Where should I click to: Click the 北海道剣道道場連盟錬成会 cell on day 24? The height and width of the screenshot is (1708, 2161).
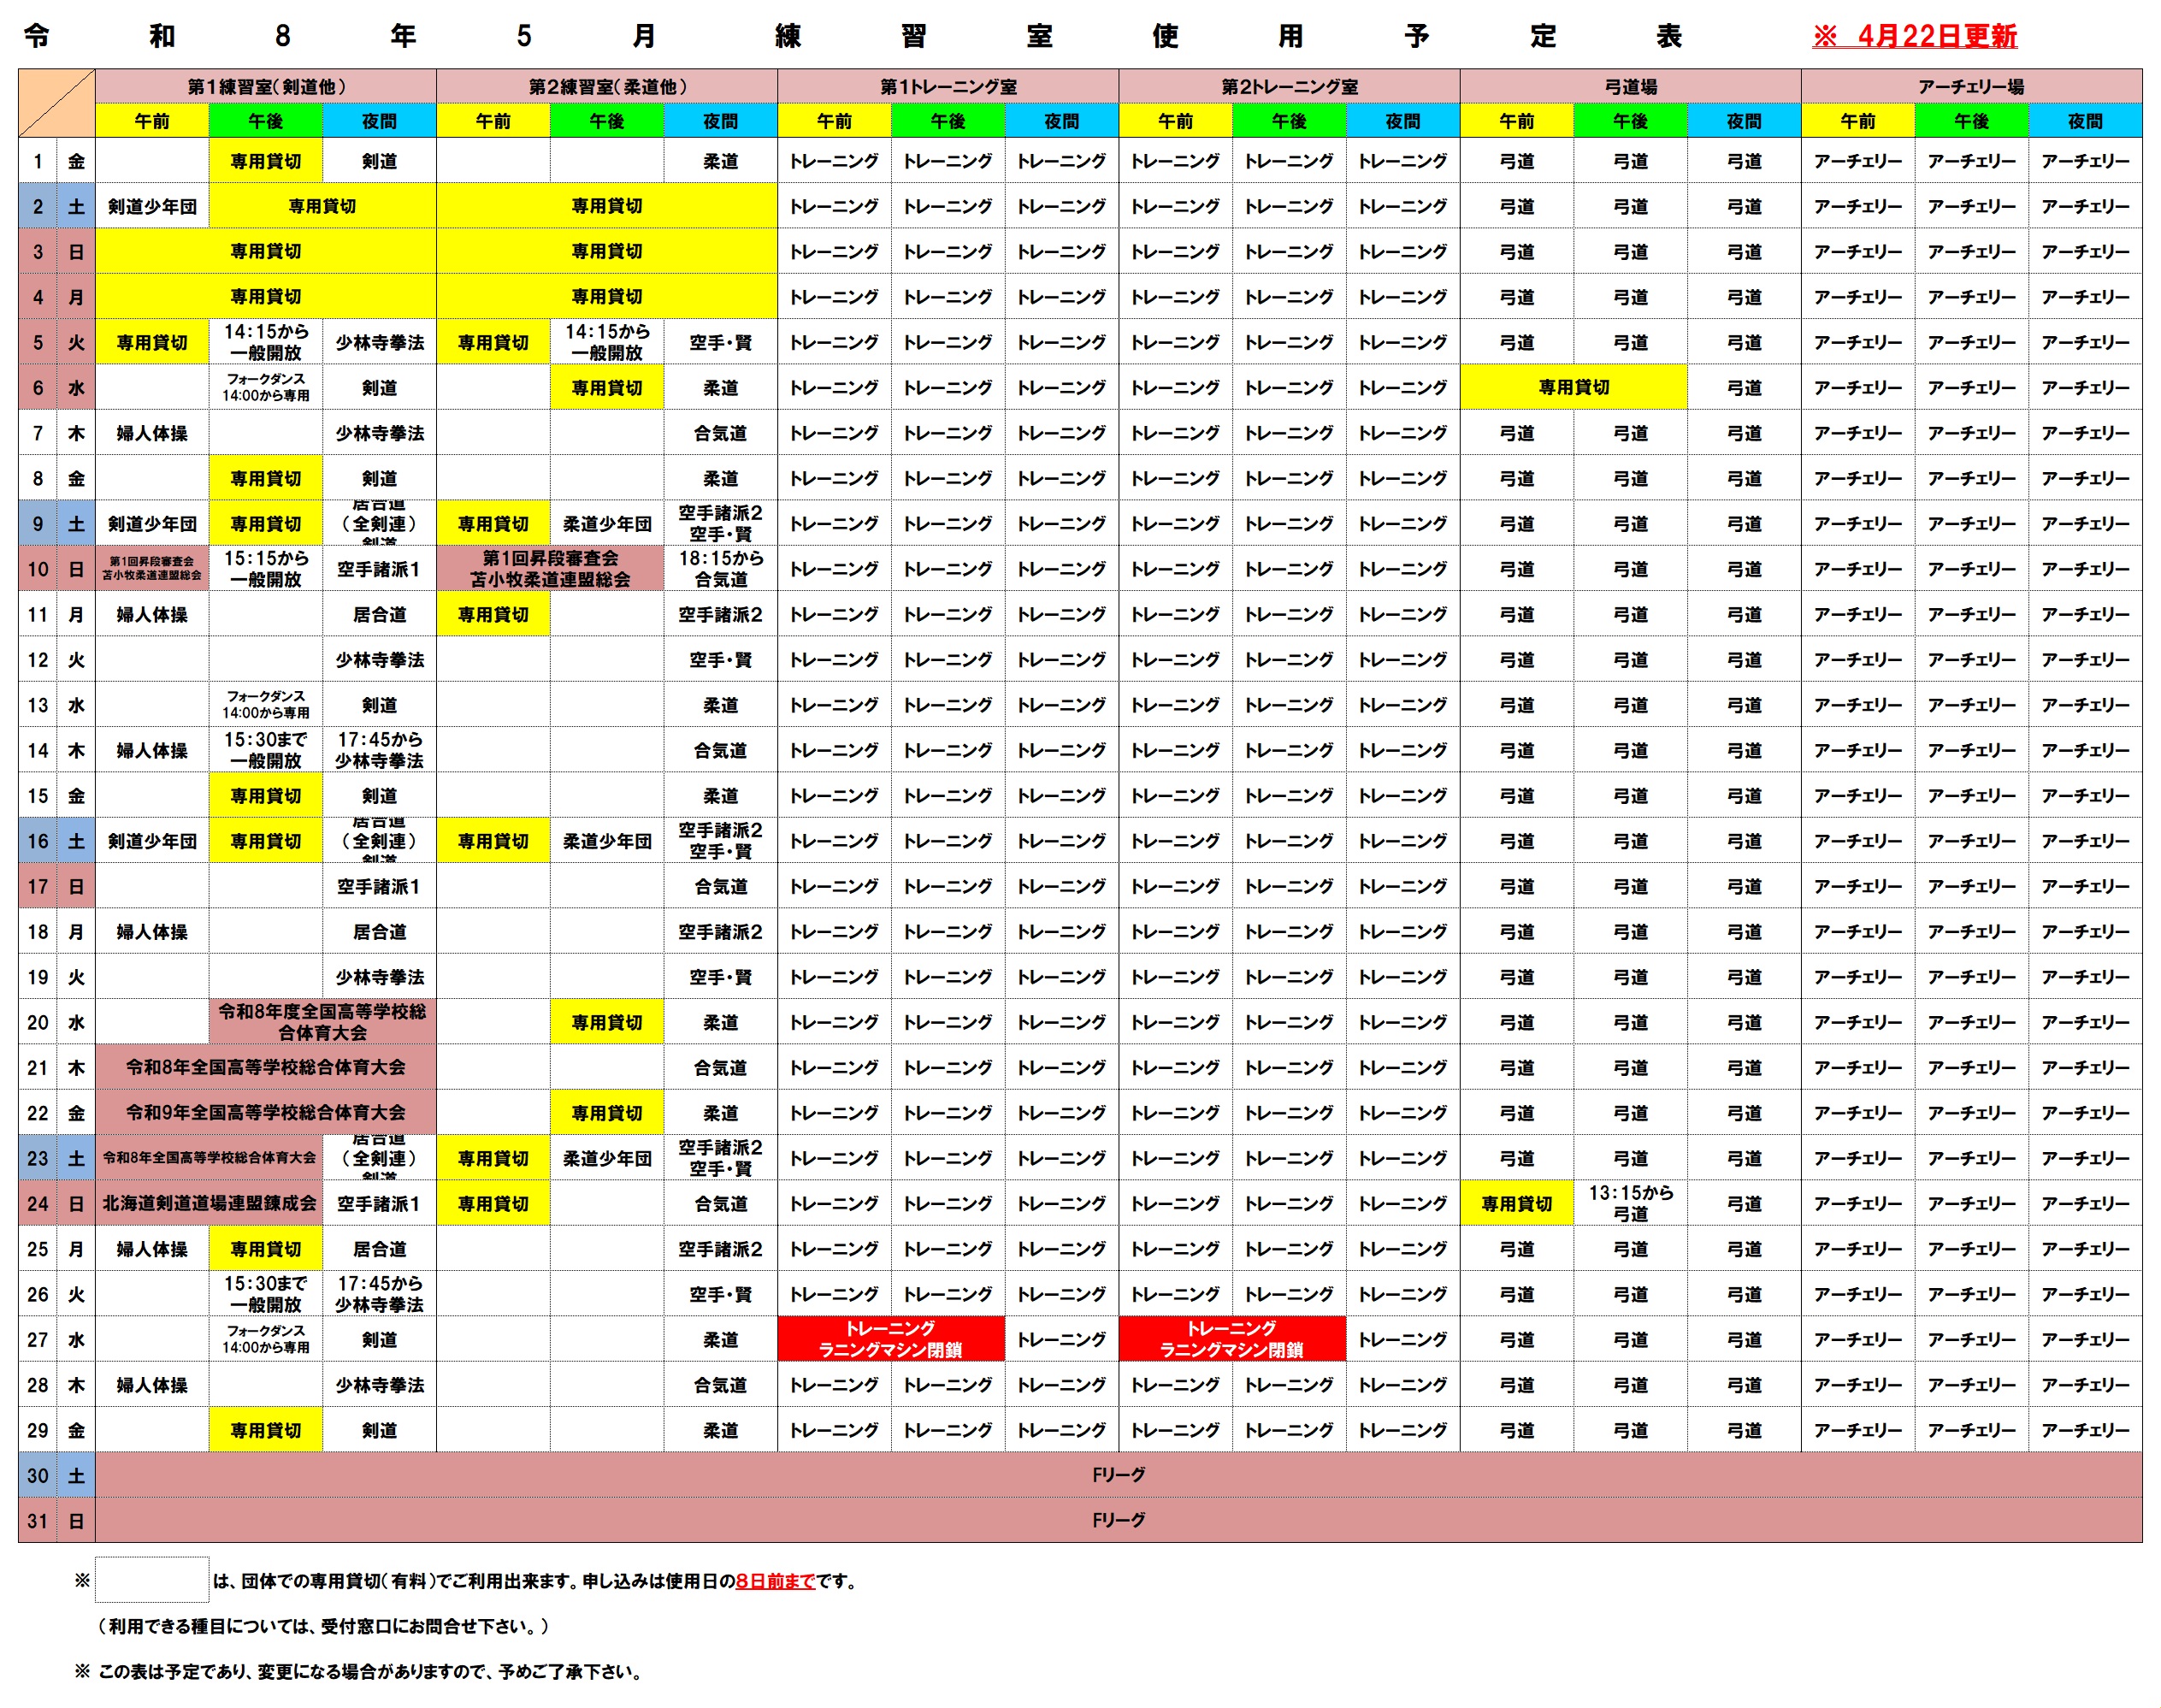pos(209,1204)
